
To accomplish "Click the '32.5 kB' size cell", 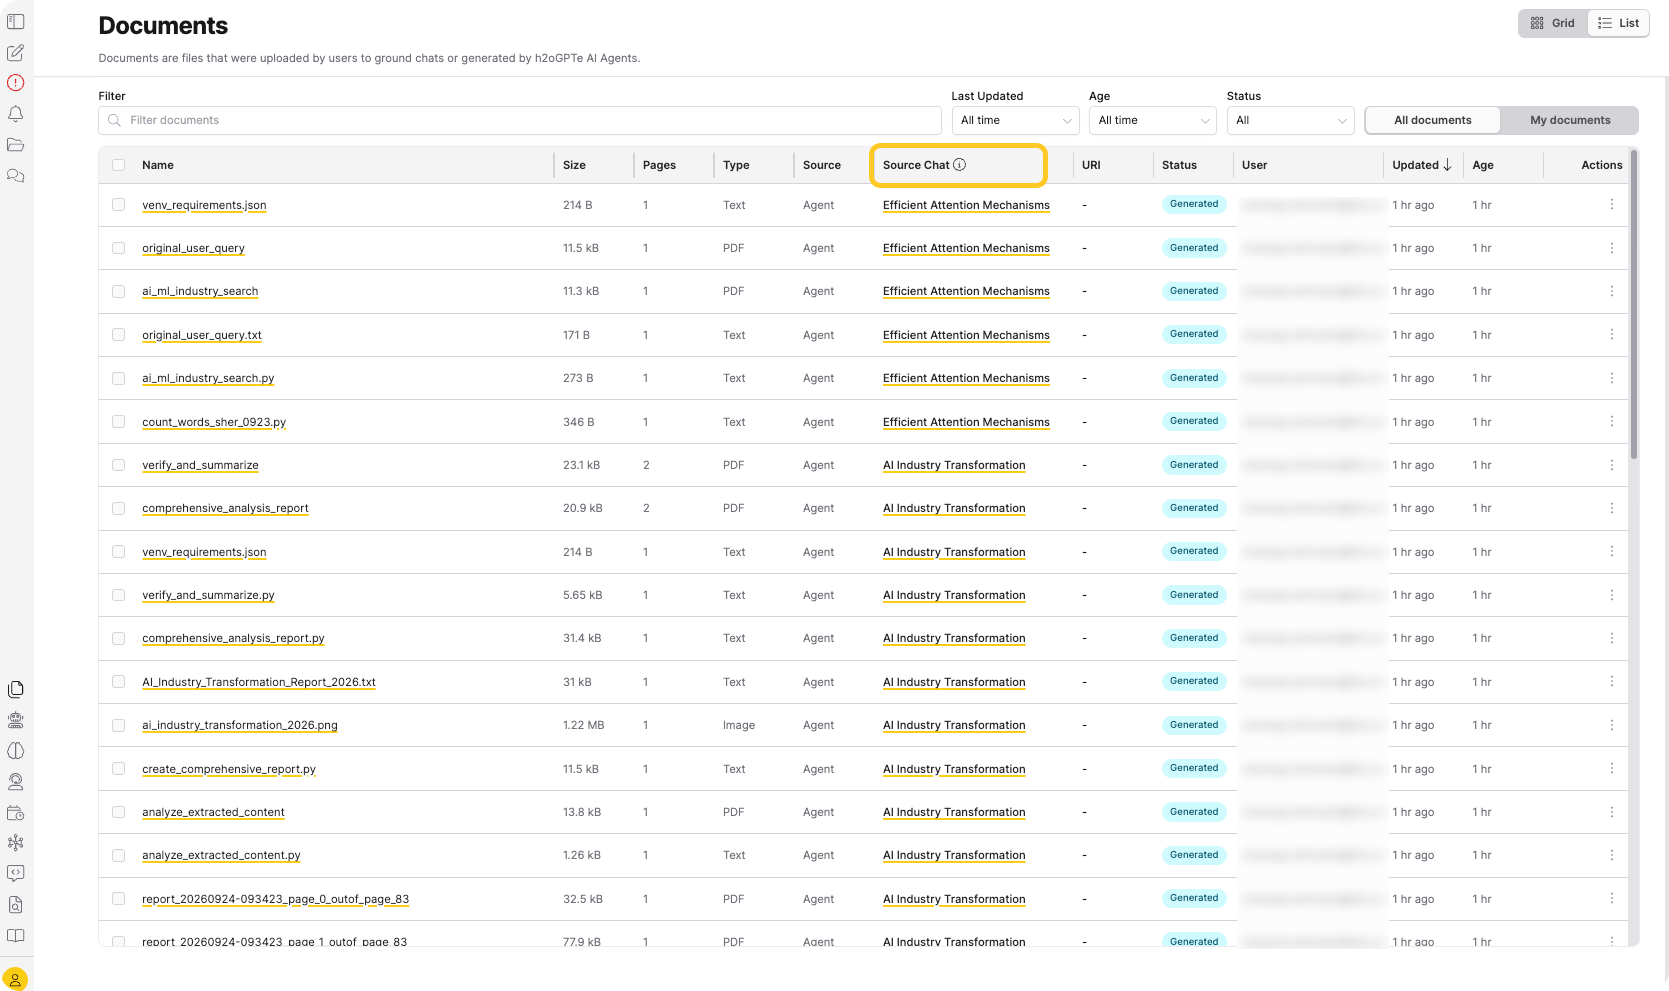I will click(x=582, y=899).
